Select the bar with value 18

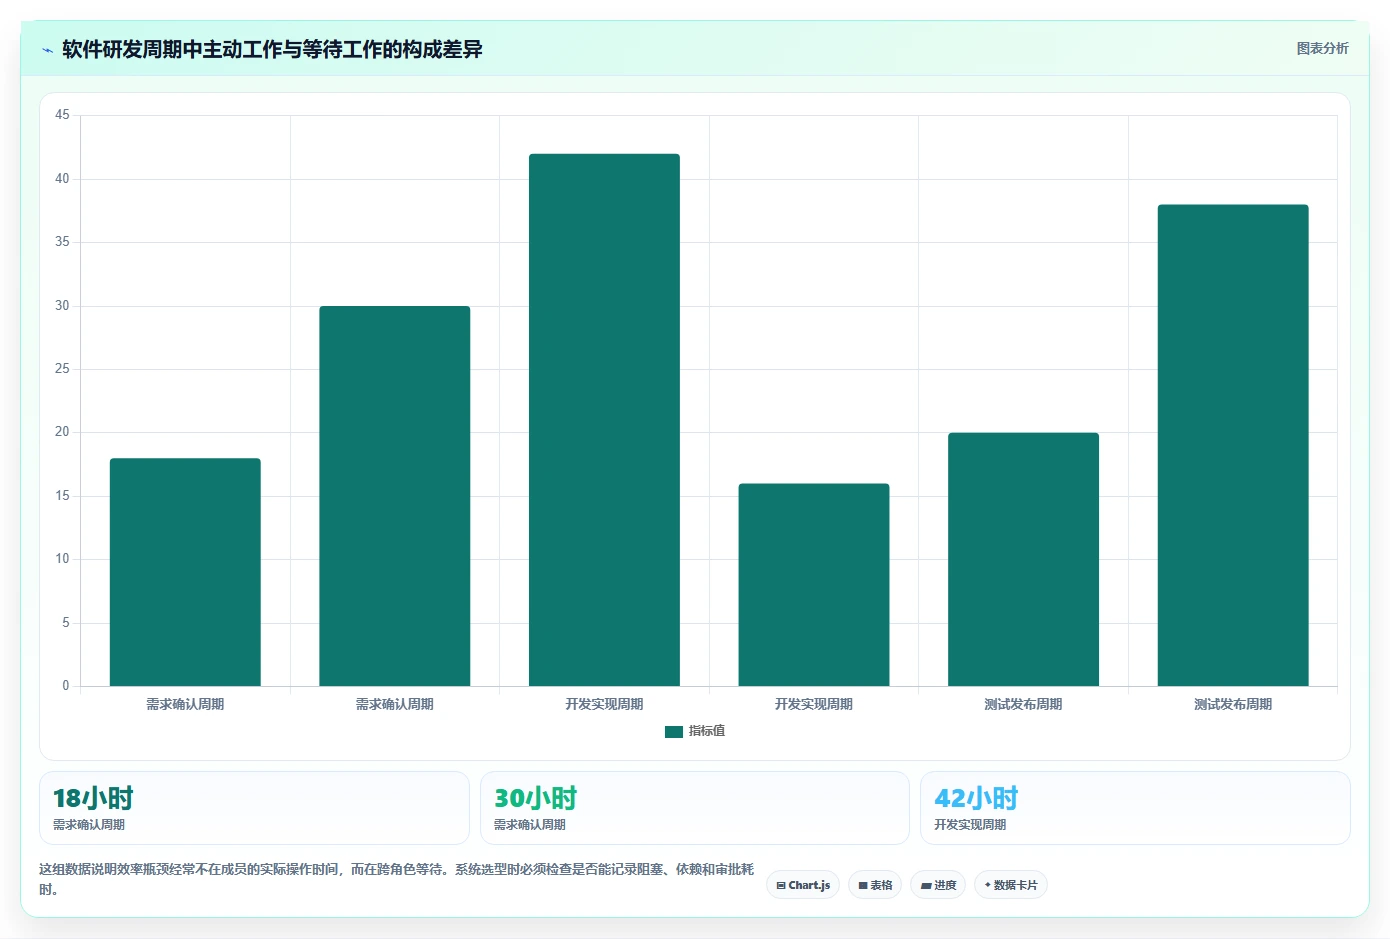(185, 572)
